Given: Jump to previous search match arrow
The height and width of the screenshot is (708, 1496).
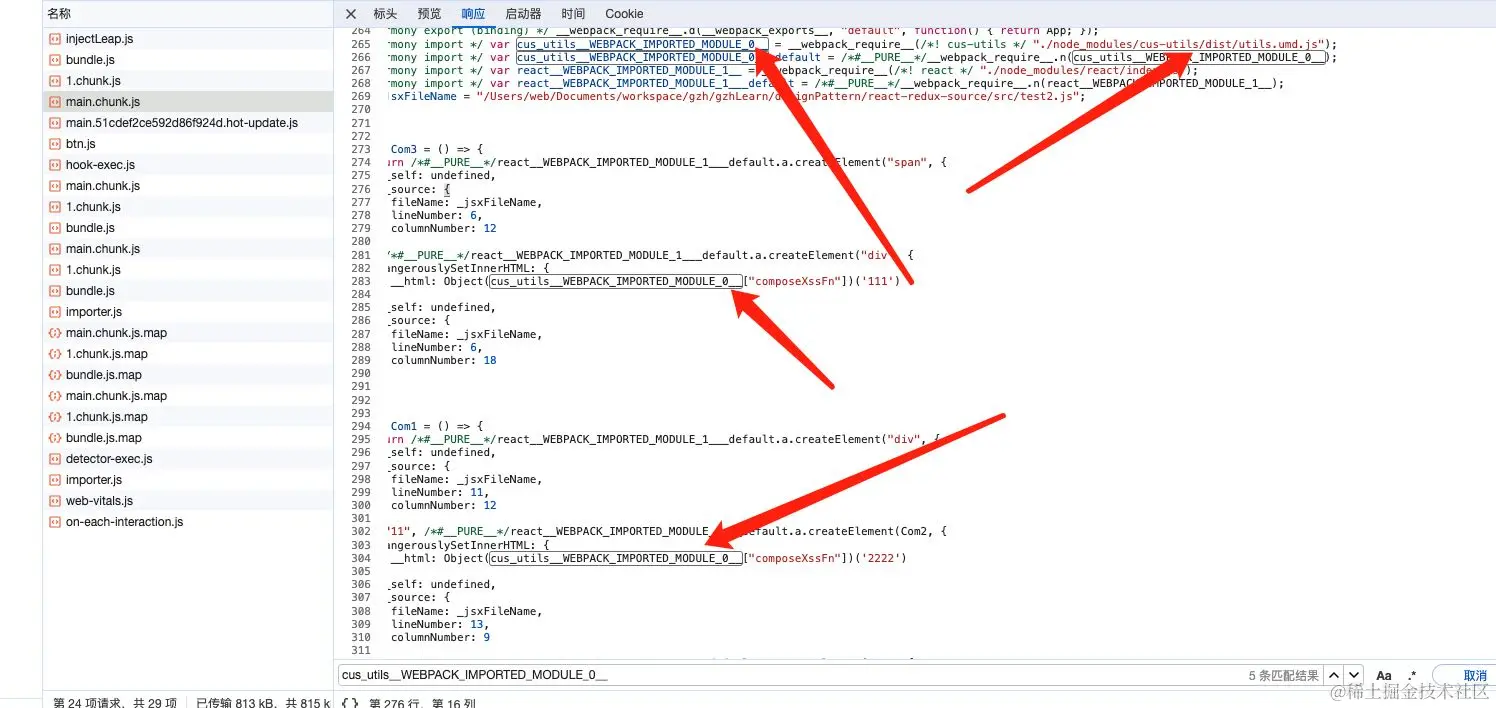Looking at the screenshot, I should (1333, 676).
